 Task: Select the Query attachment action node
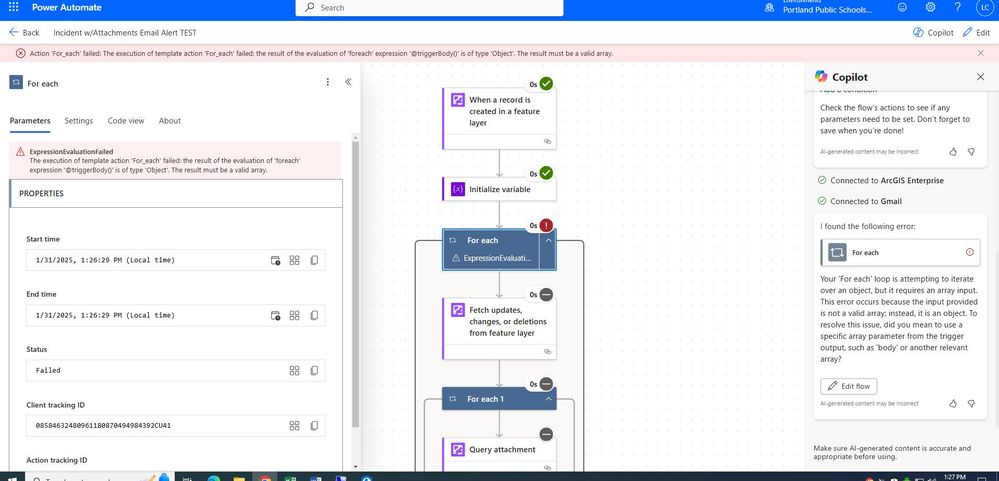499,454
